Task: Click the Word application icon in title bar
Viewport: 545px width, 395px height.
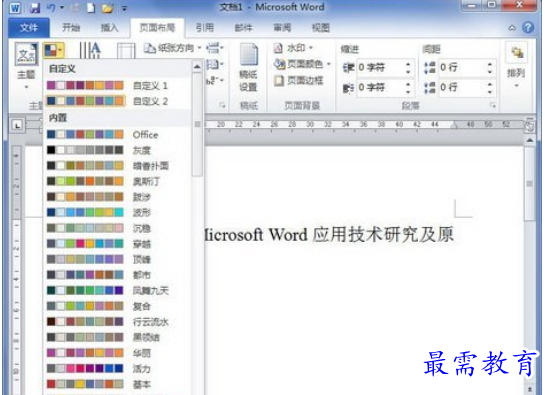Action: [15, 8]
